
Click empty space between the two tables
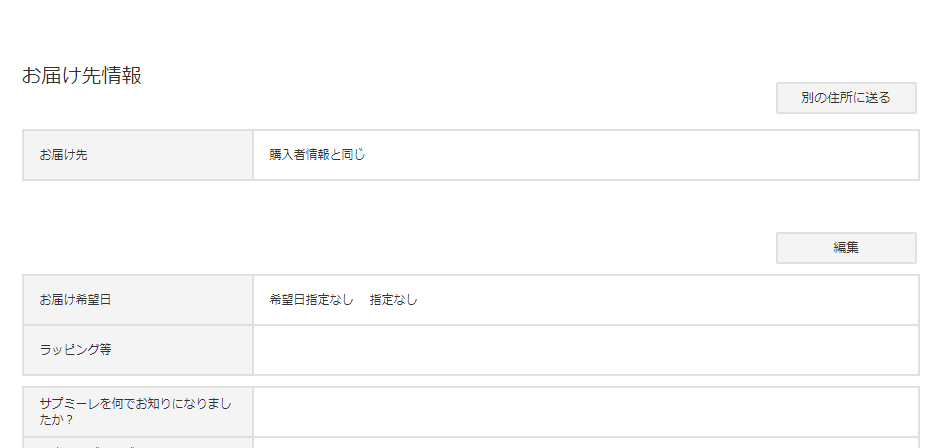[x=396, y=206]
